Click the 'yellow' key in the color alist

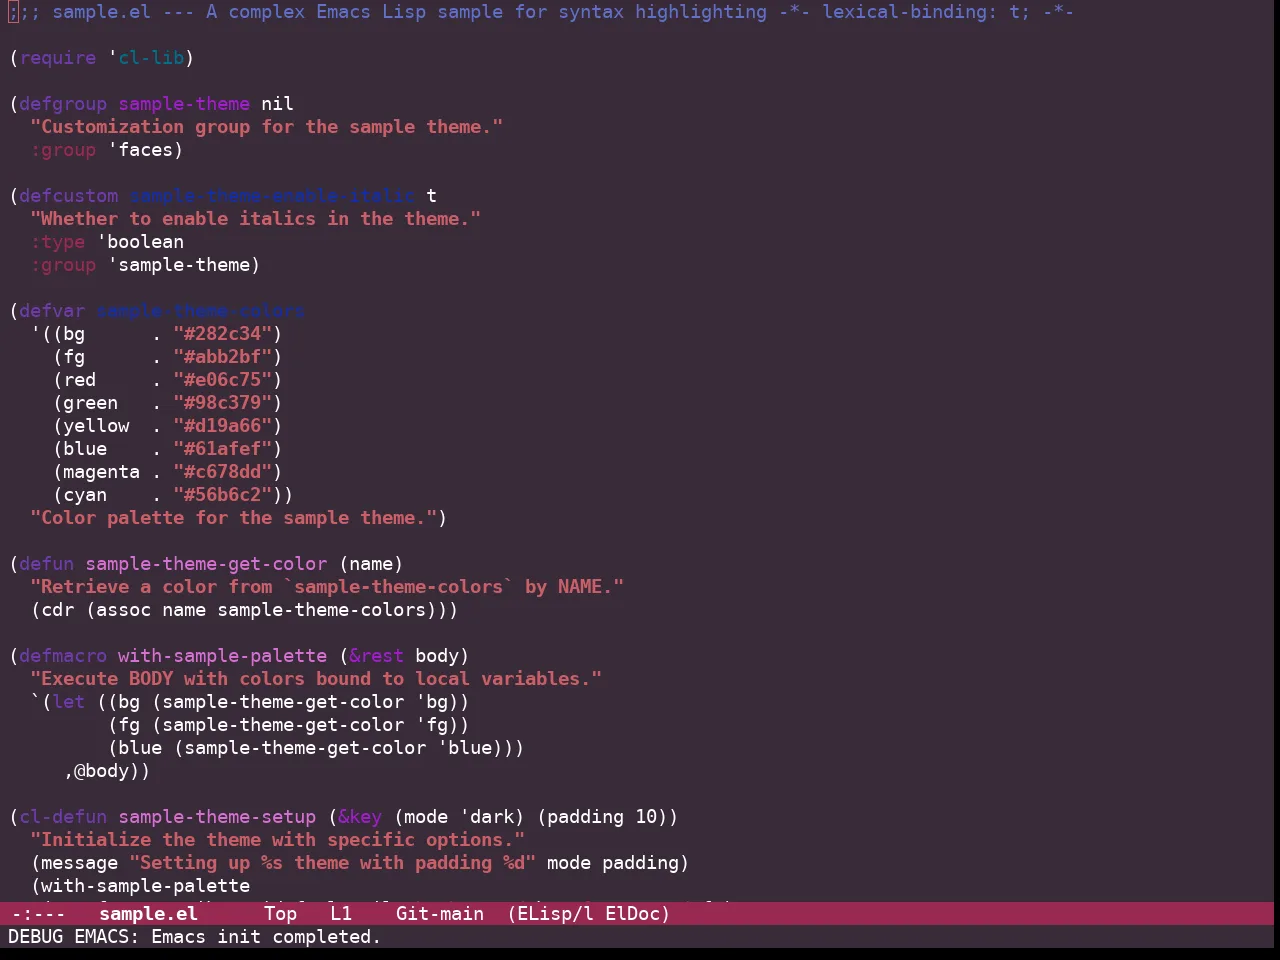click(x=96, y=426)
